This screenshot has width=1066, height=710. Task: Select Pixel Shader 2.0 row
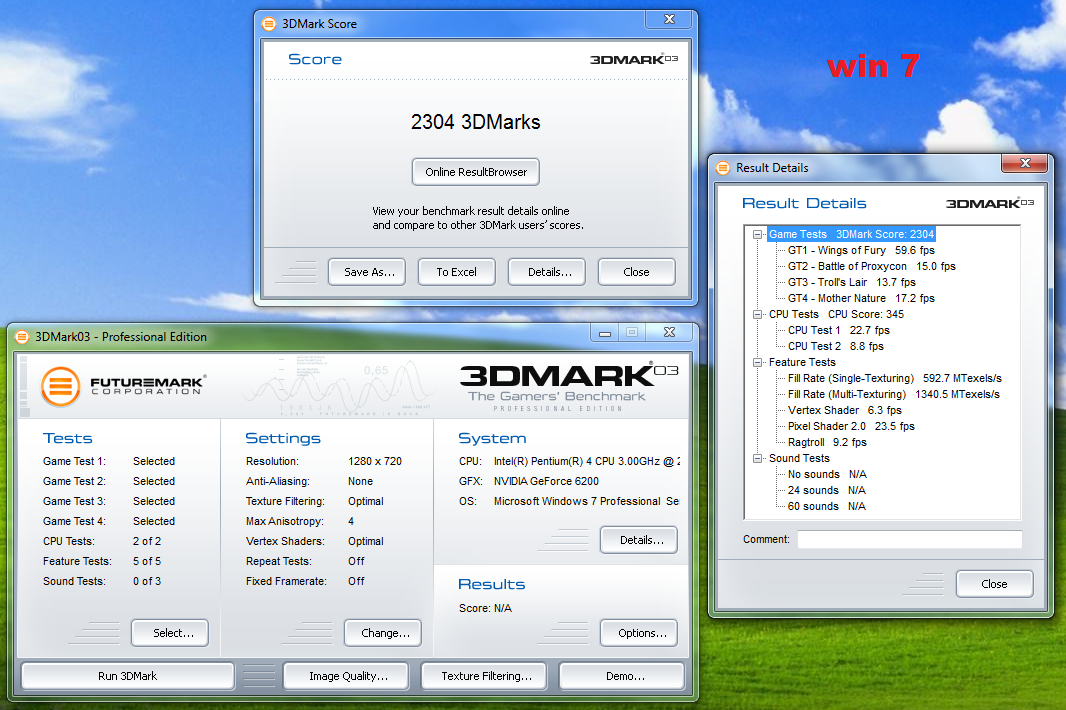pos(851,426)
